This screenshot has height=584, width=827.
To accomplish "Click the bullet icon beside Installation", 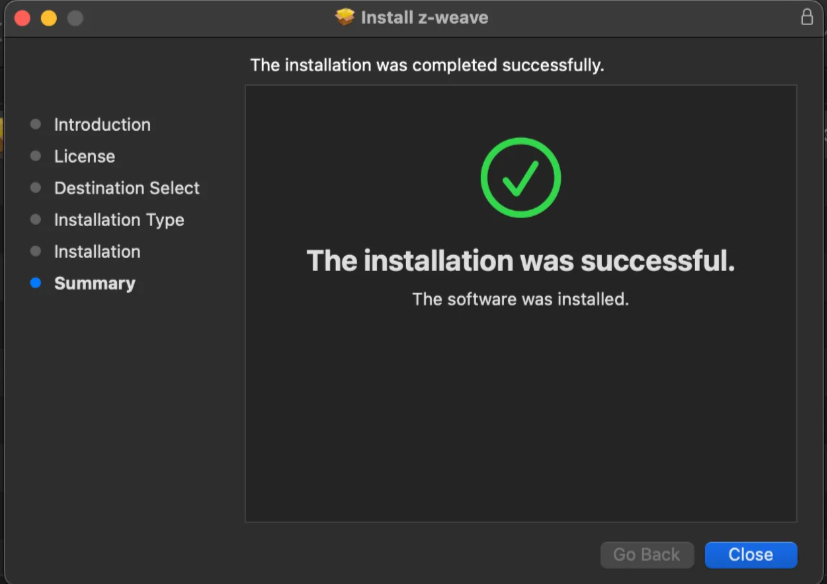I will [x=35, y=251].
